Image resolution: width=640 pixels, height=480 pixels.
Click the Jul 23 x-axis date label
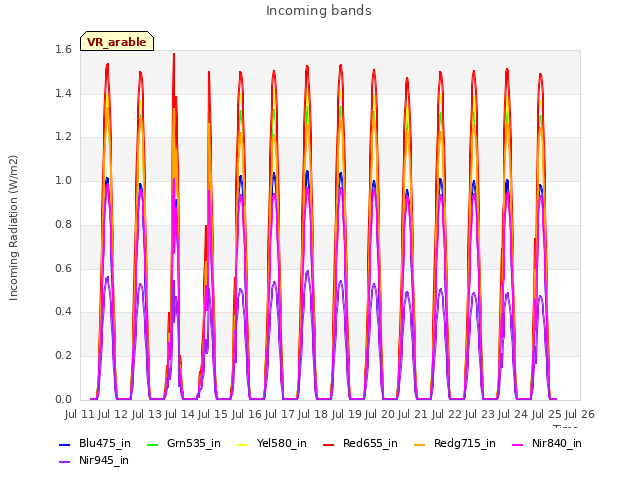(x=480, y=414)
